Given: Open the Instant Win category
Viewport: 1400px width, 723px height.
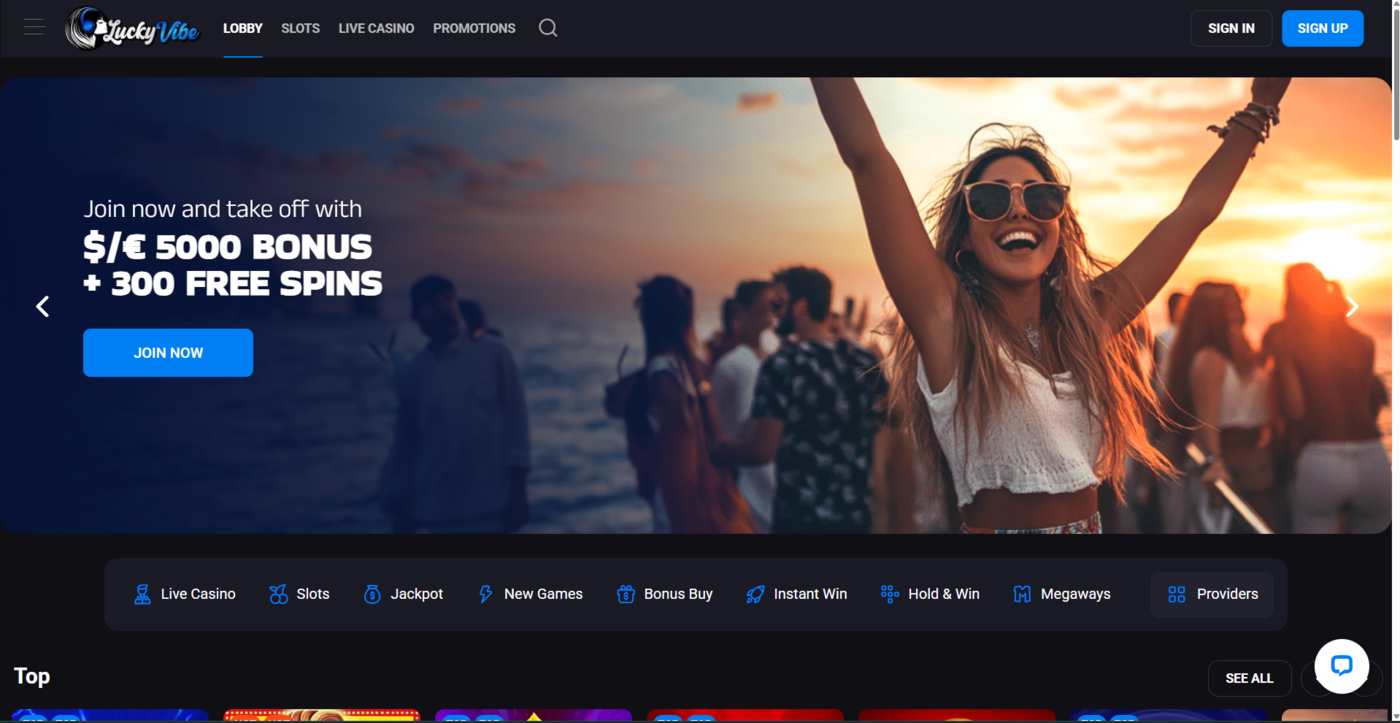Looking at the screenshot, I should [796, 594].
